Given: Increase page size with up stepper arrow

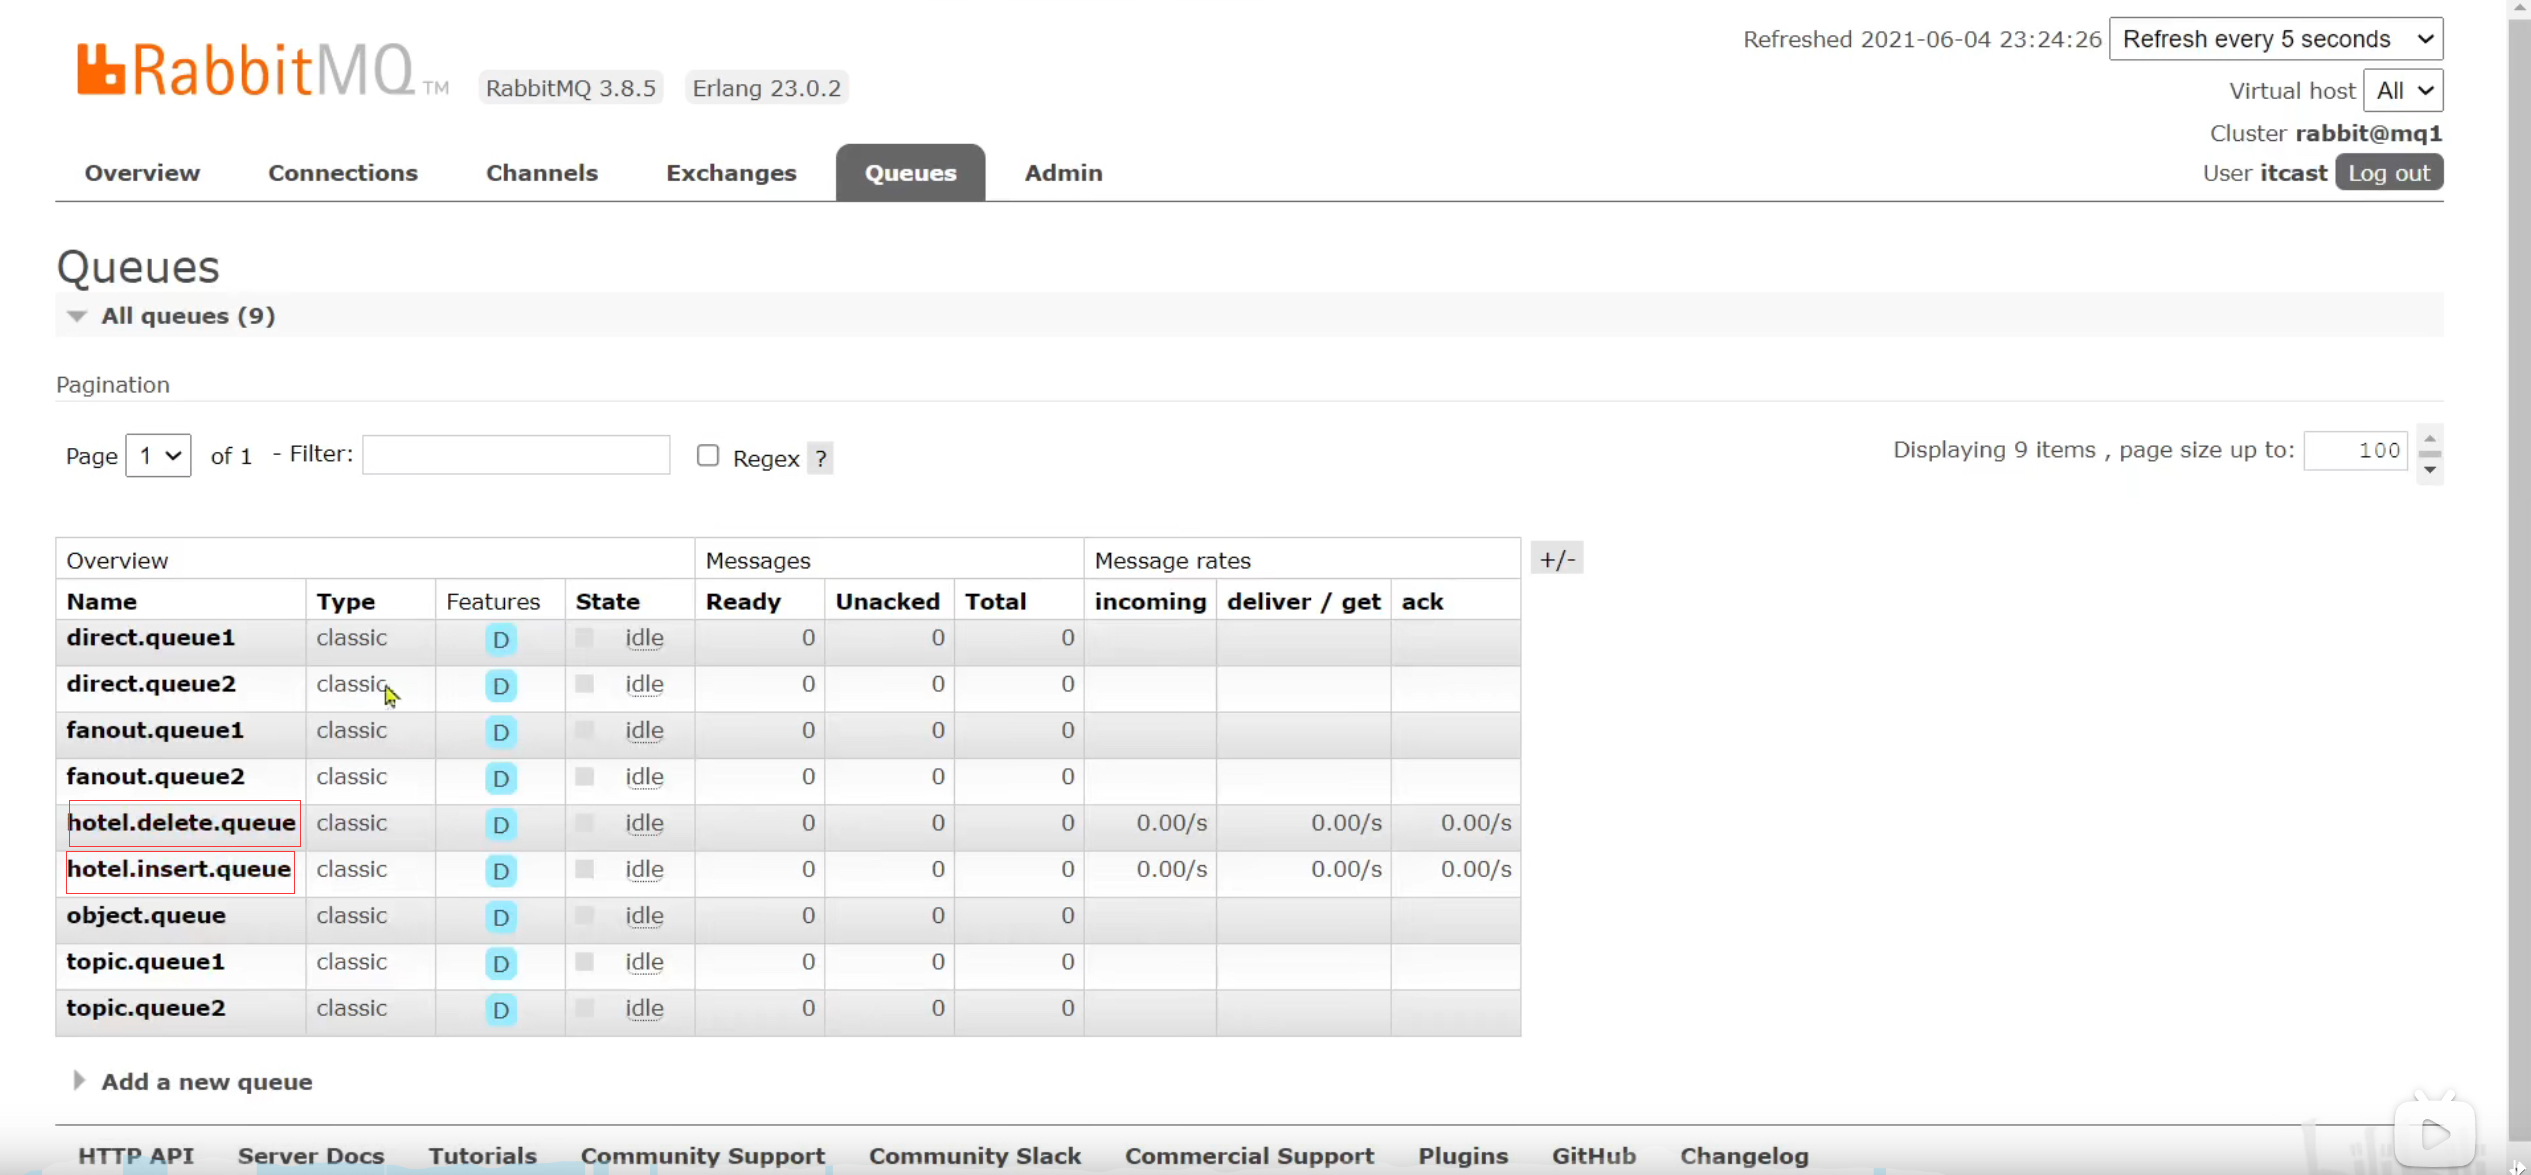Looking at the screenshot, I should pyautogui.click(x=2429, y=439).
